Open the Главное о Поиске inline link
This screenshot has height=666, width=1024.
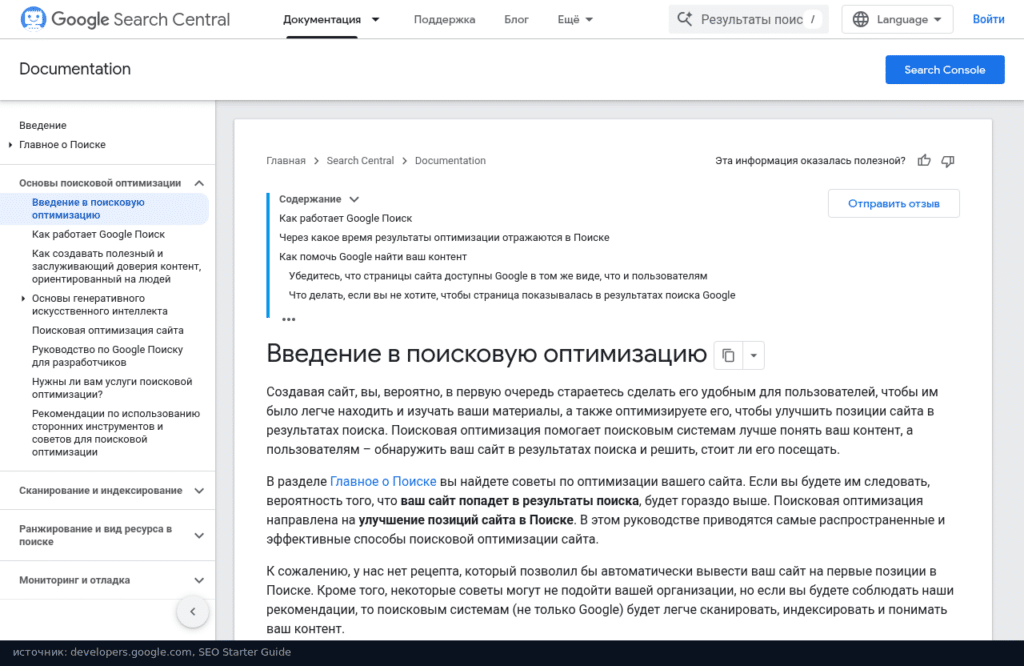pos(383,481)
